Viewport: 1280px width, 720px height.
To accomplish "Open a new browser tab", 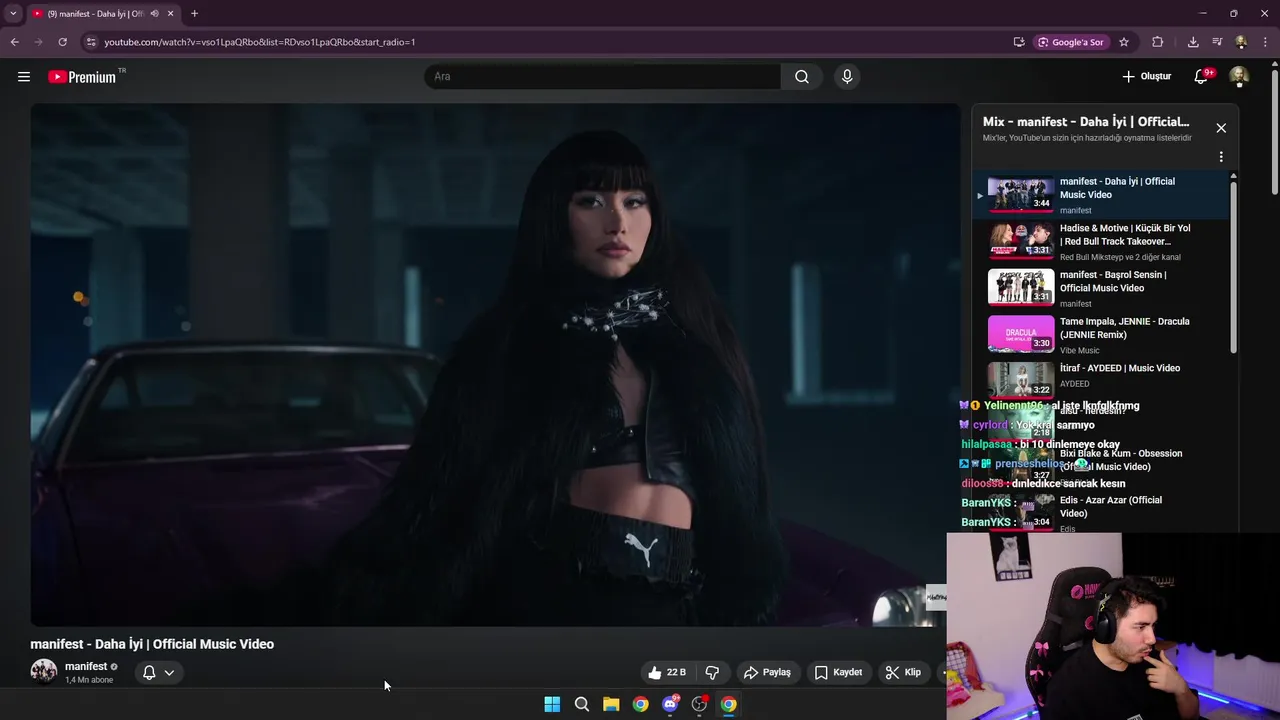I will tap(194, 14).
